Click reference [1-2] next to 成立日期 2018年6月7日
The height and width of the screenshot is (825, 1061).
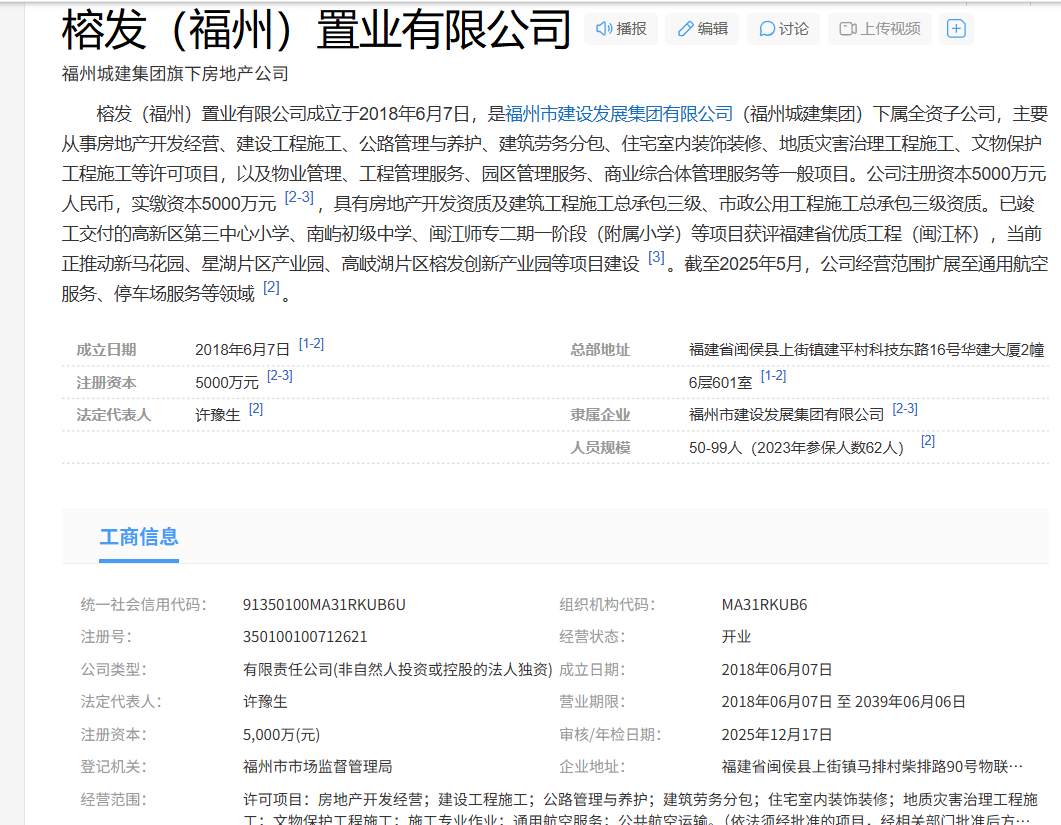tap(311, 344)
